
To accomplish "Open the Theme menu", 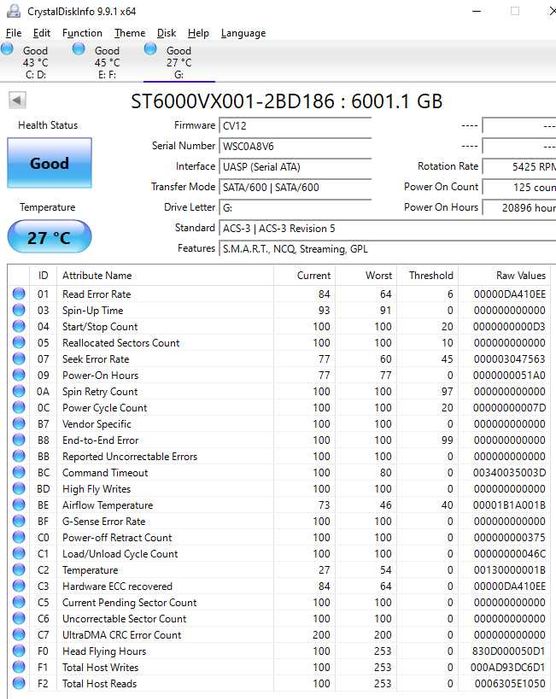I will tap(130, 33).
